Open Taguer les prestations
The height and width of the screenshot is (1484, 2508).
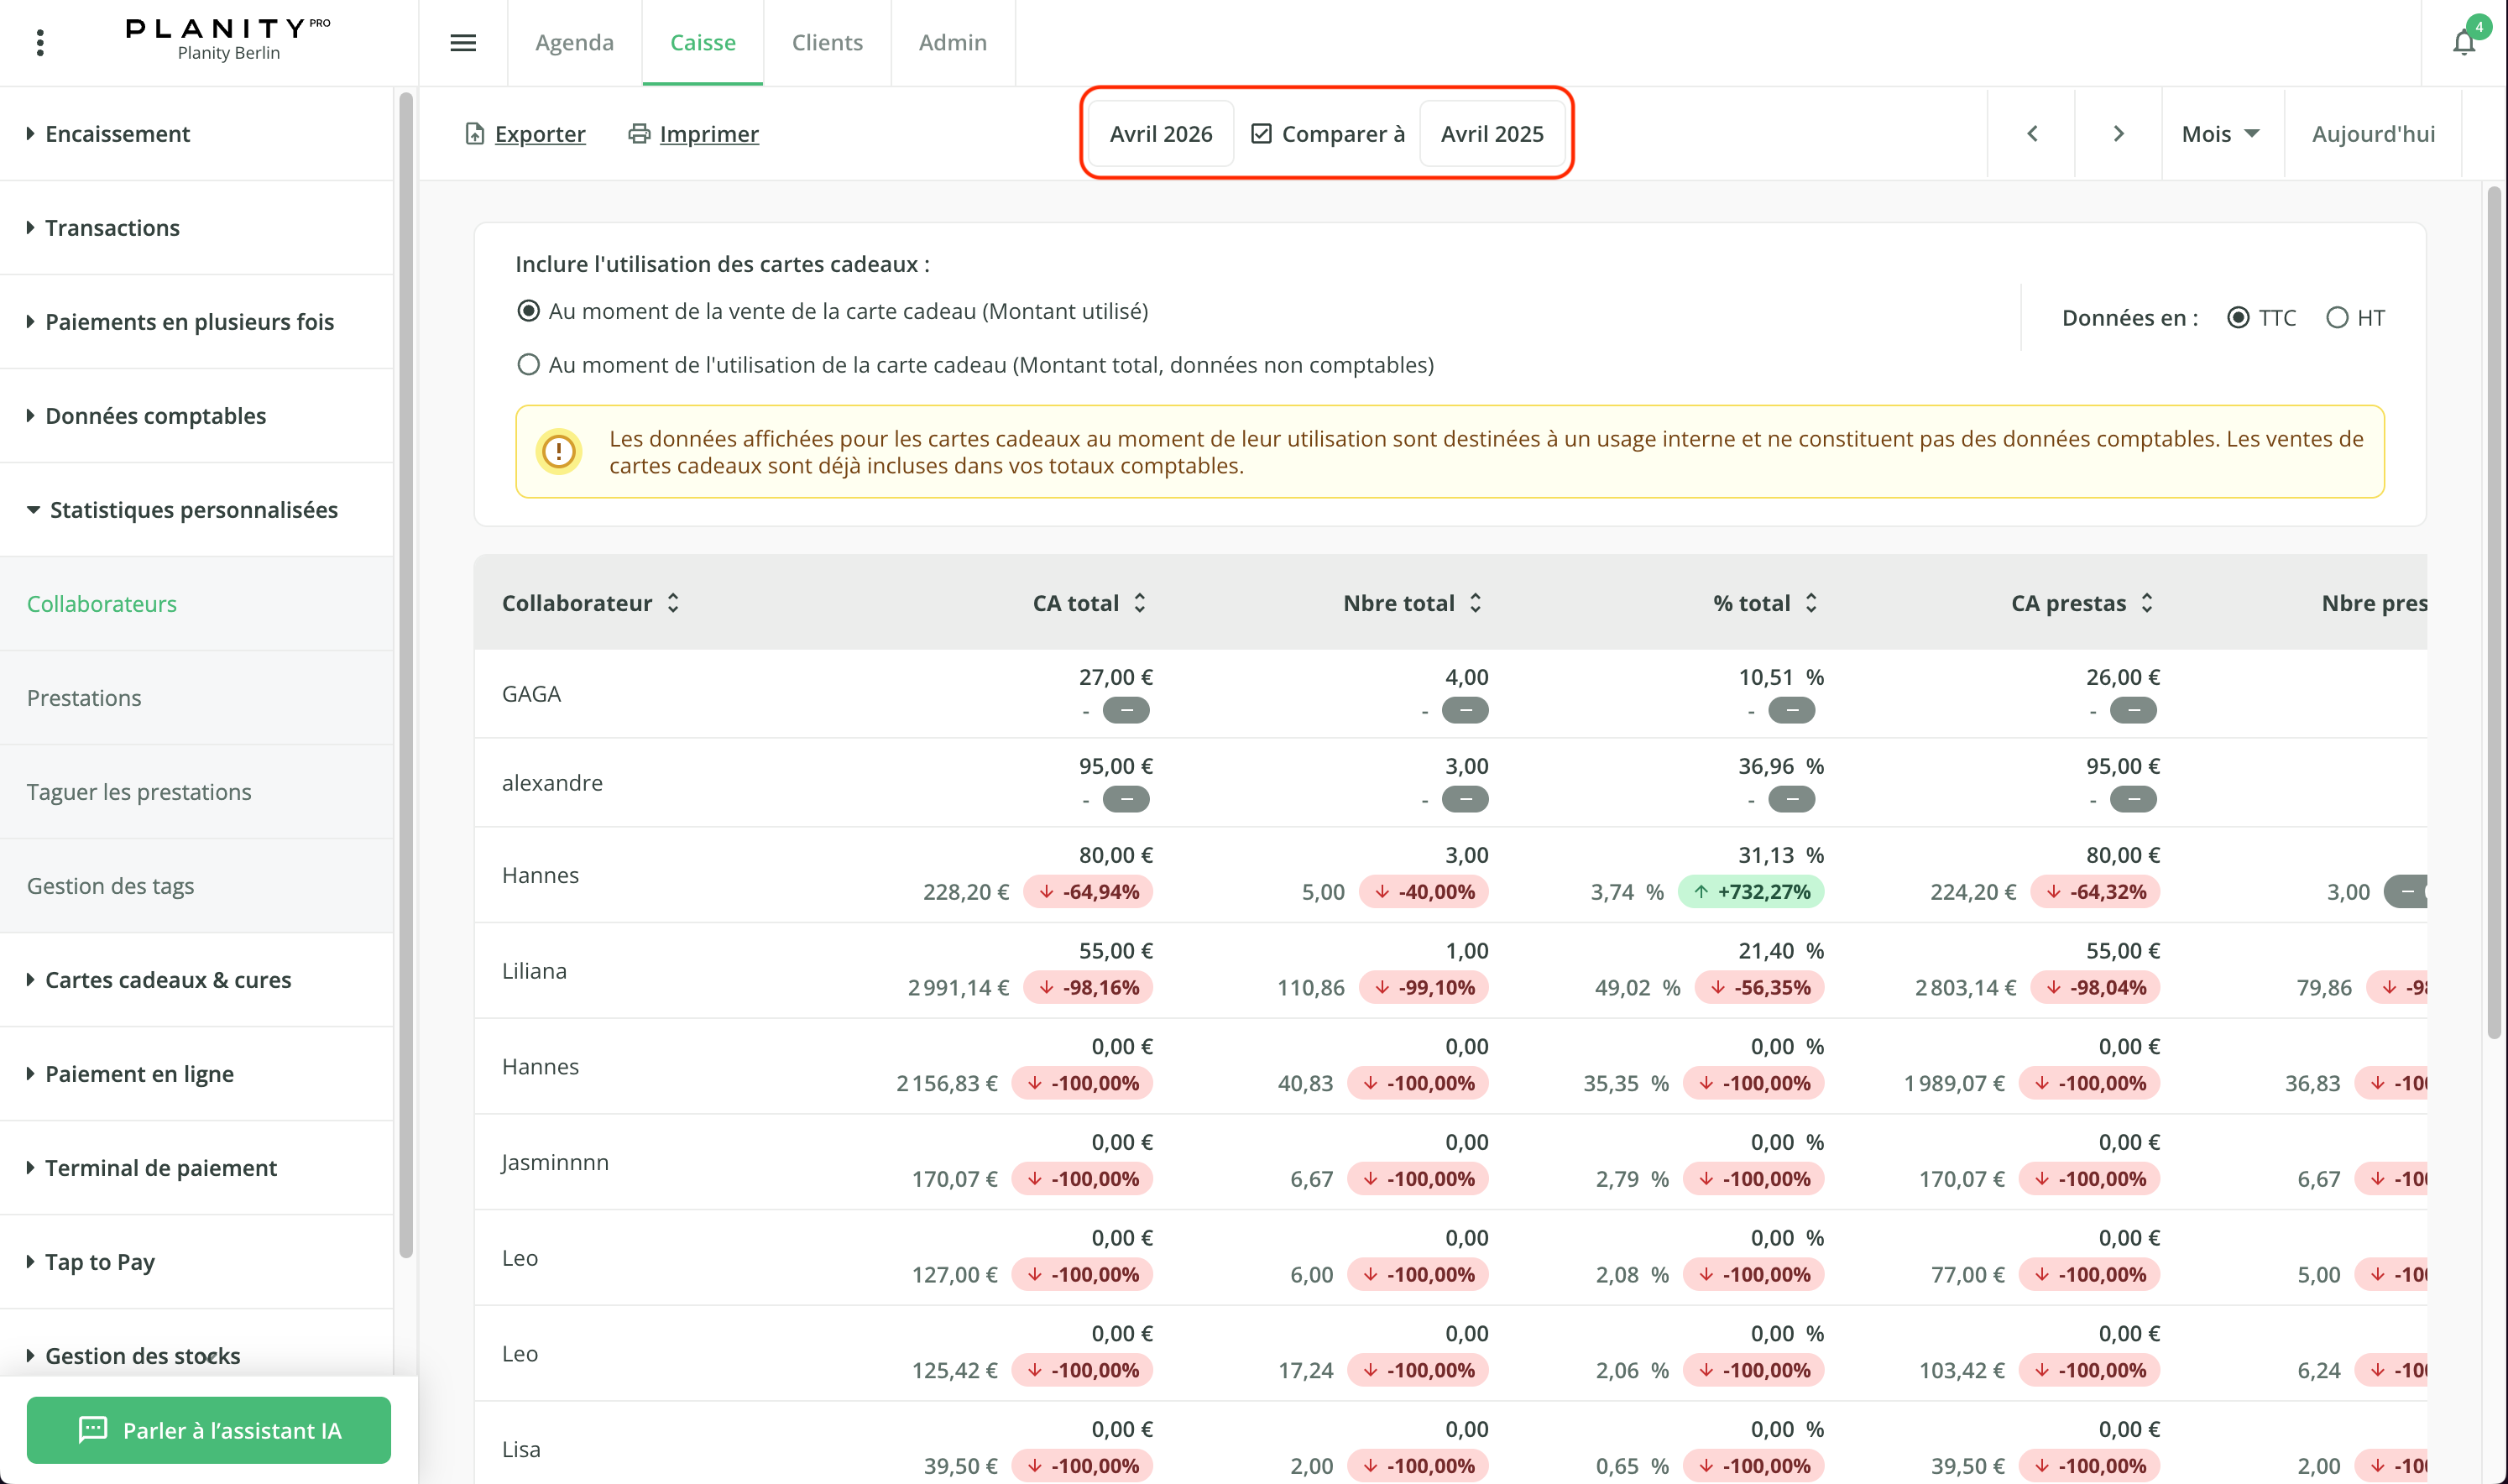pos(197,792)
